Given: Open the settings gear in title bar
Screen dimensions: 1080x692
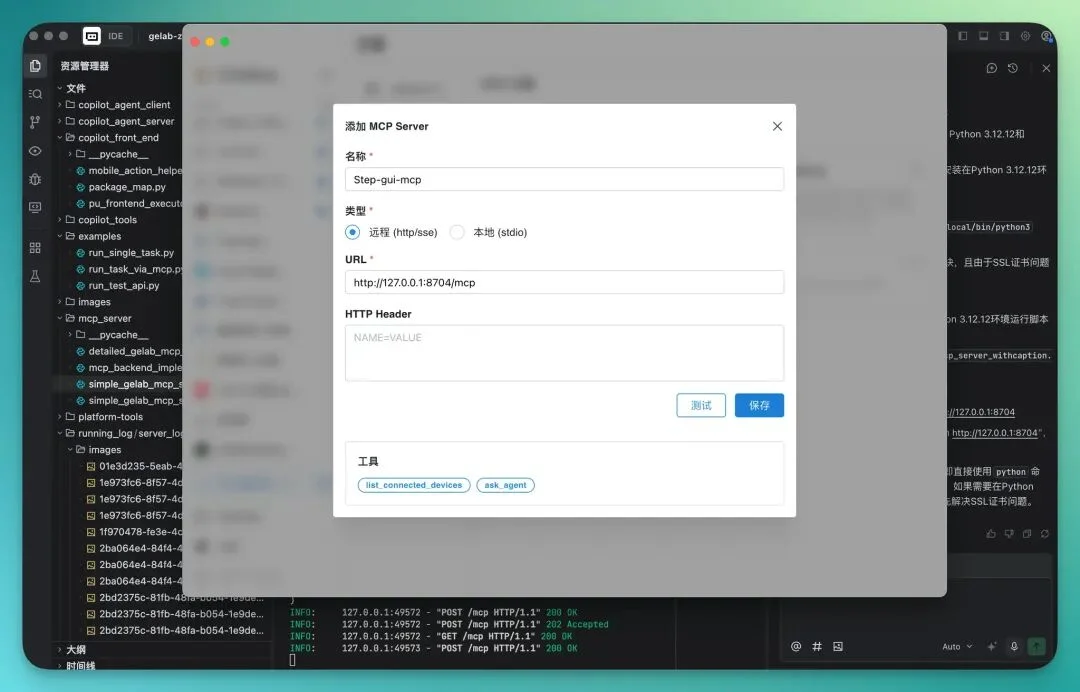Looking at the screenshot, I should [1025, 36].
